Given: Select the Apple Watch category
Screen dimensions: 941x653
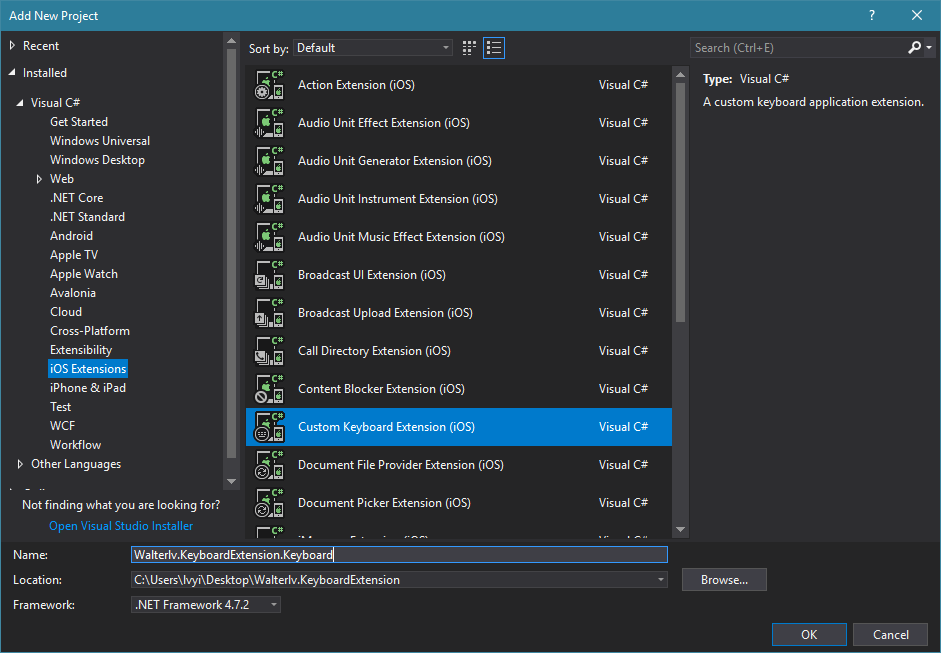Looking at the screenshot, I should (x=83, y=274).
